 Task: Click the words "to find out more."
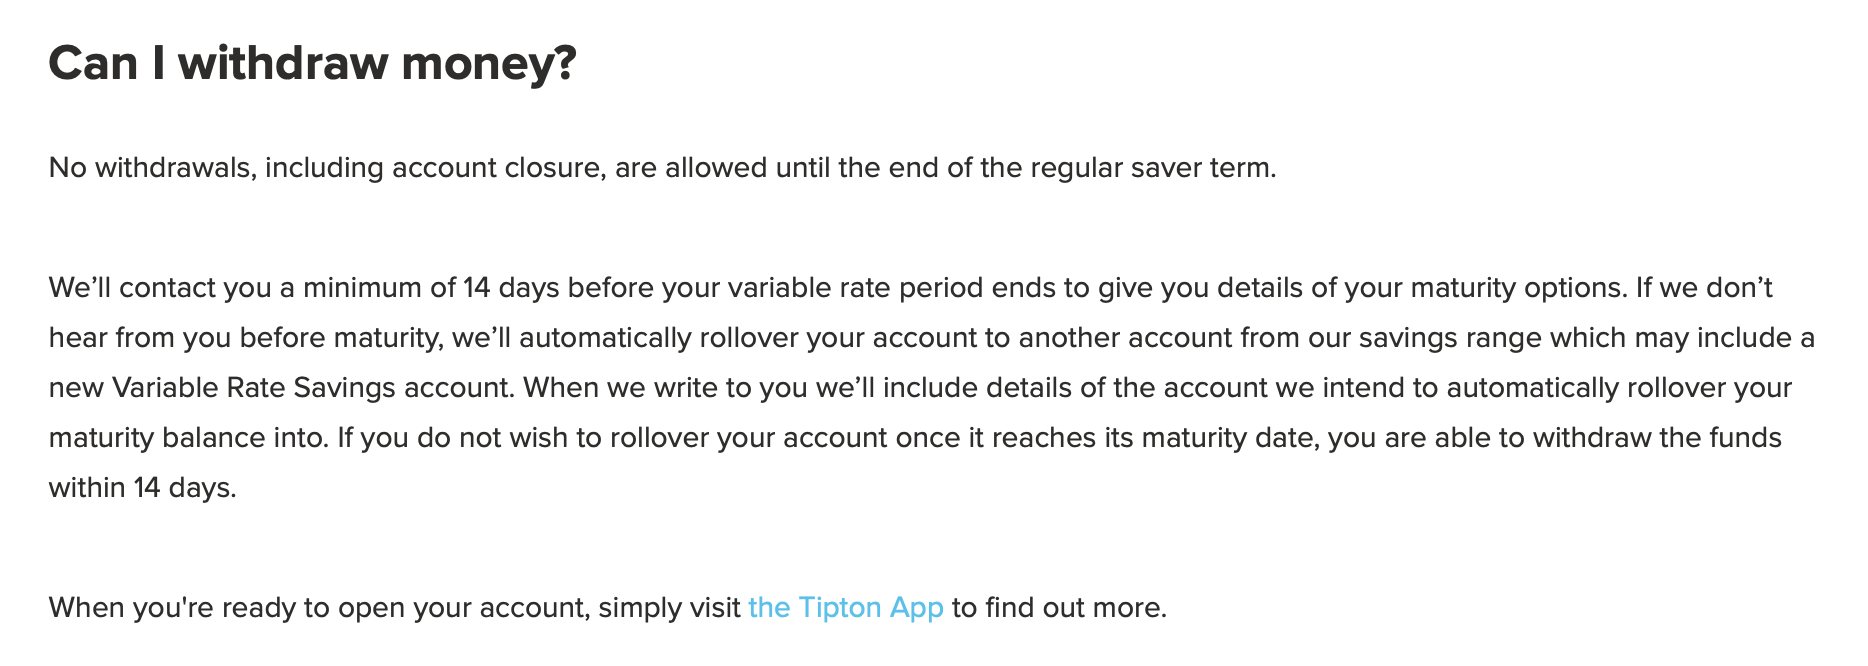pos(1059,607)
